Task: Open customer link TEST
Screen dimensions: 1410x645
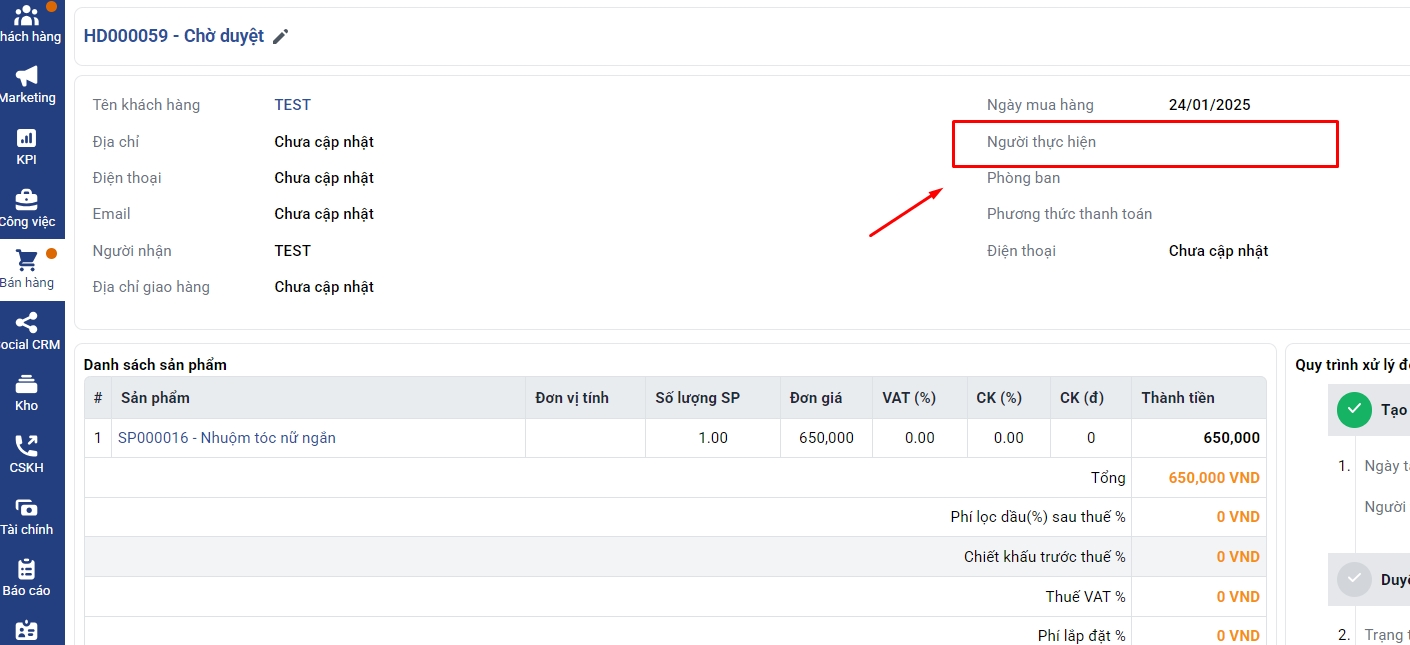Action: tap(292, 105)
